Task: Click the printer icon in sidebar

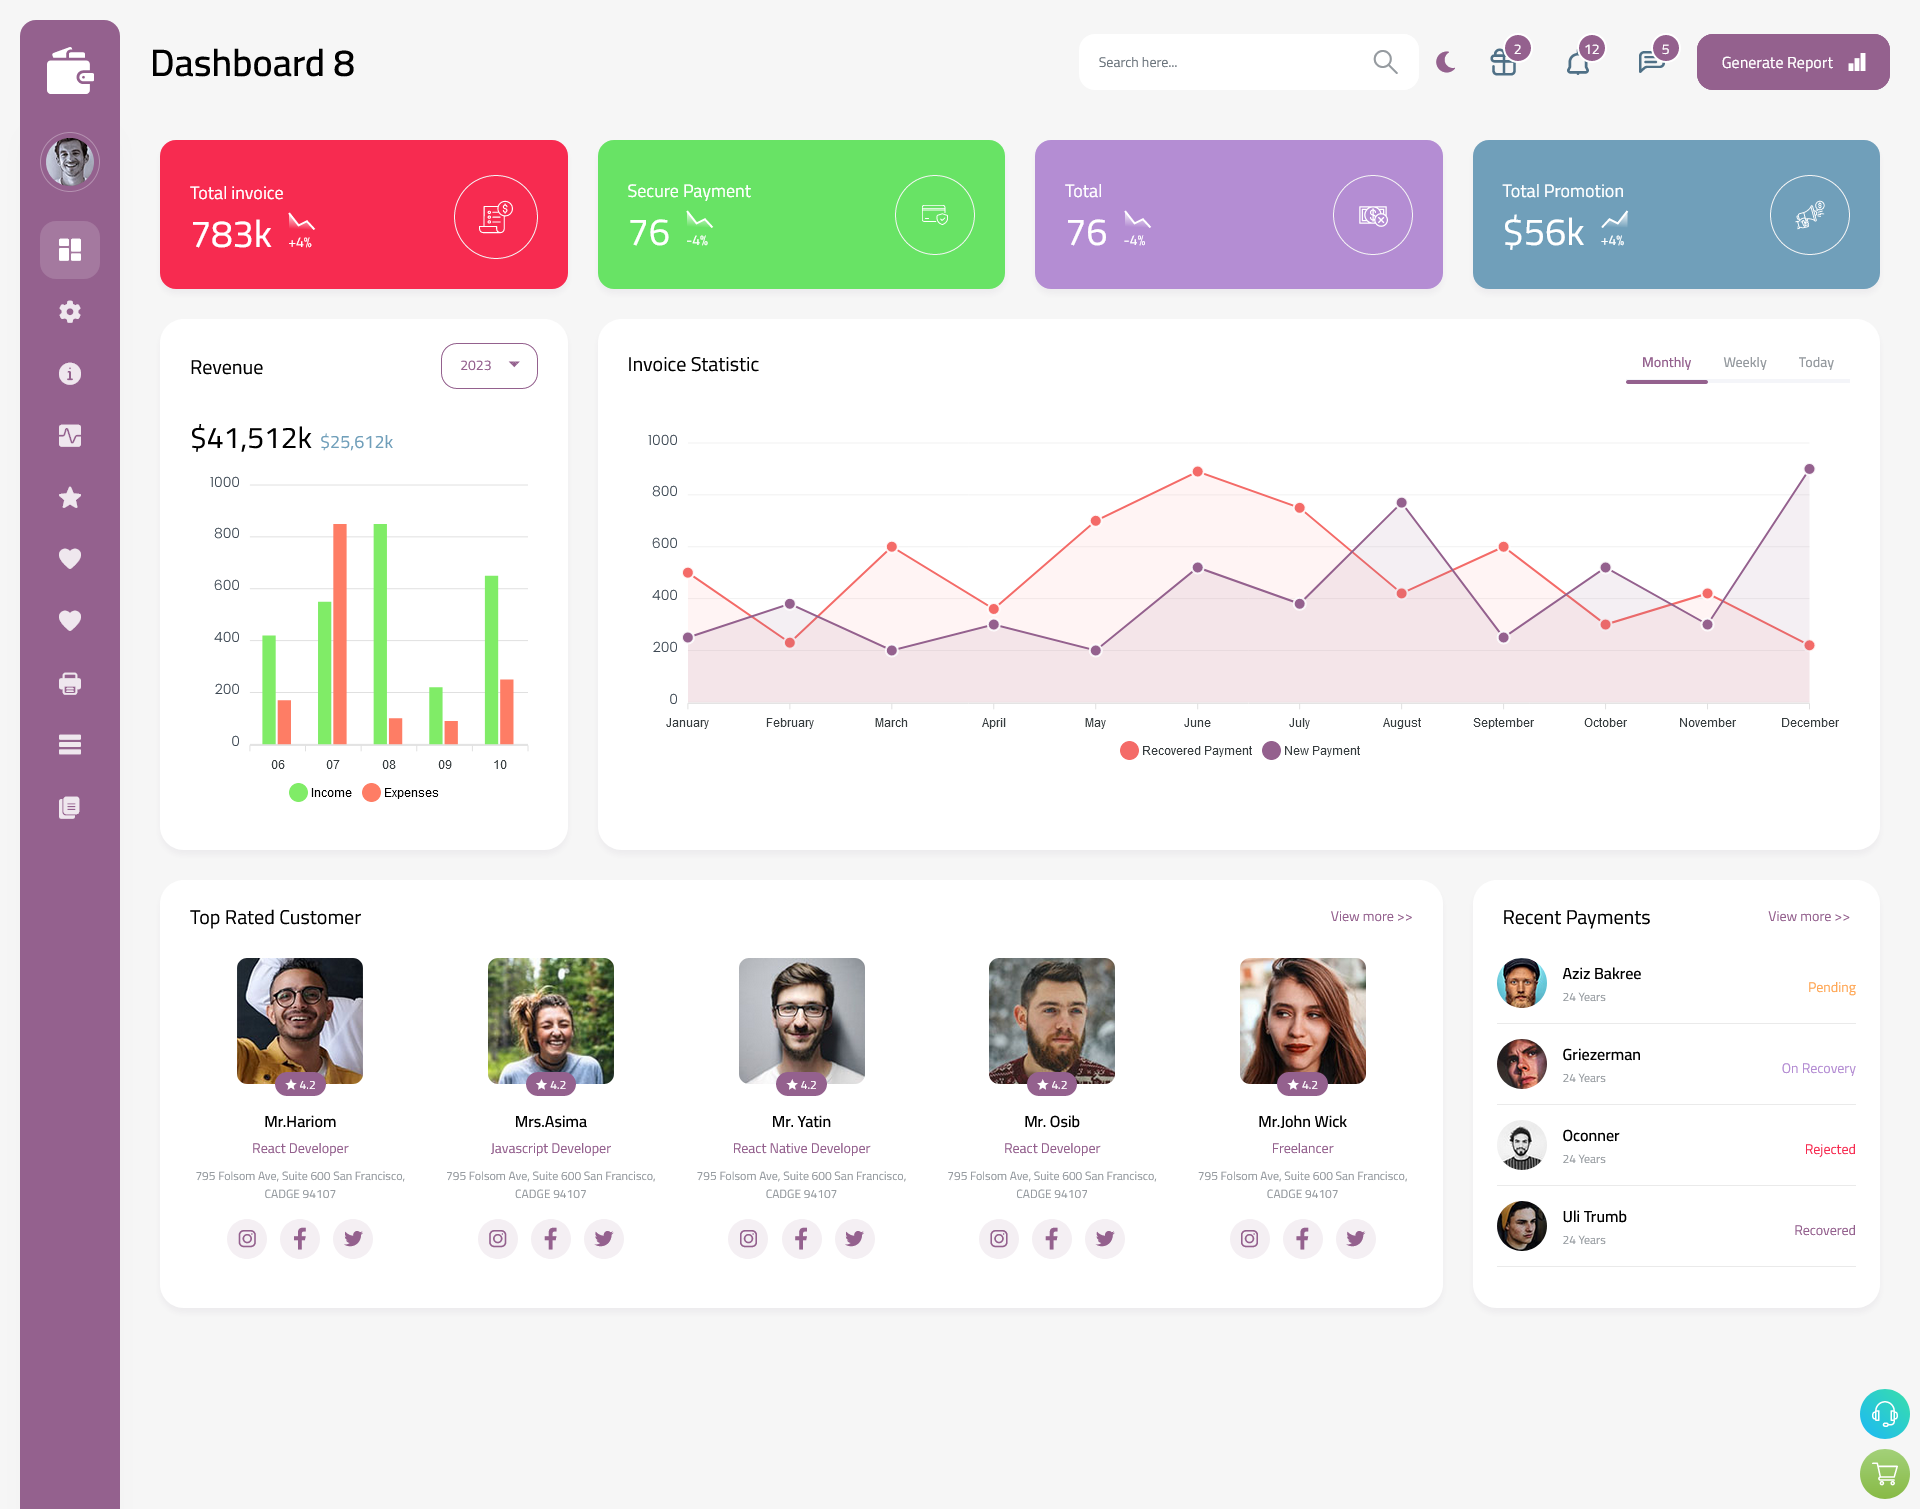Action: [70, 683]
